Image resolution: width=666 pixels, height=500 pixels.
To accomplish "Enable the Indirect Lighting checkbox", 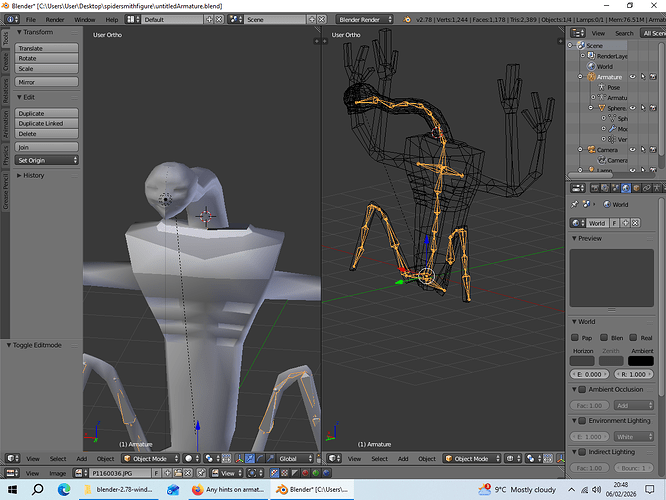I will 582,452.
